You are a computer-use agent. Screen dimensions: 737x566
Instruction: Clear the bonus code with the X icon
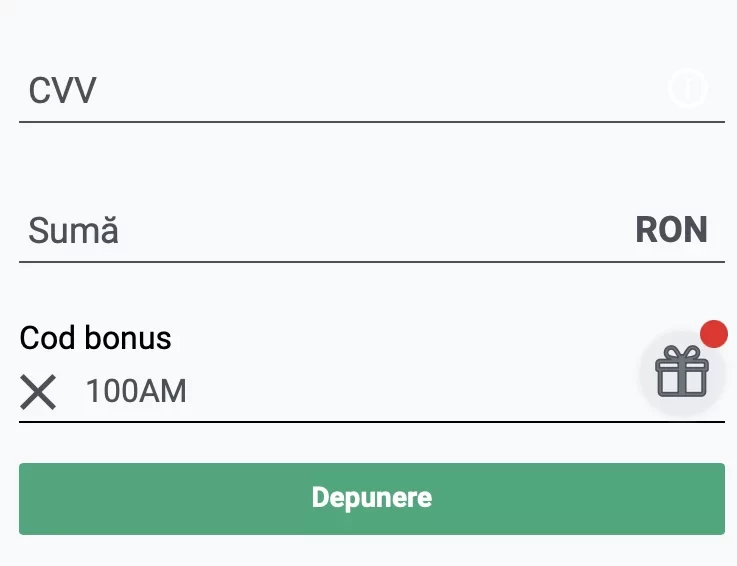pyautogui.click(x=38, y=392)
